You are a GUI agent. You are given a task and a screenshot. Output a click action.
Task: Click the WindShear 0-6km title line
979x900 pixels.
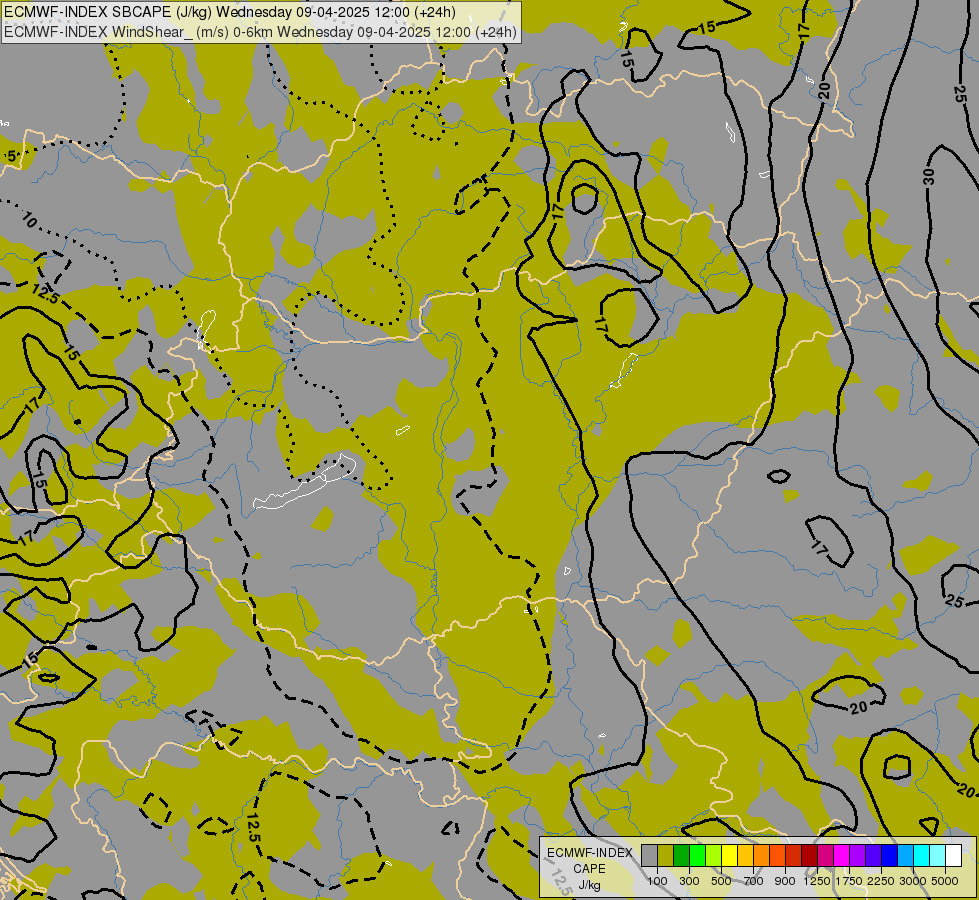pos(260,32)
